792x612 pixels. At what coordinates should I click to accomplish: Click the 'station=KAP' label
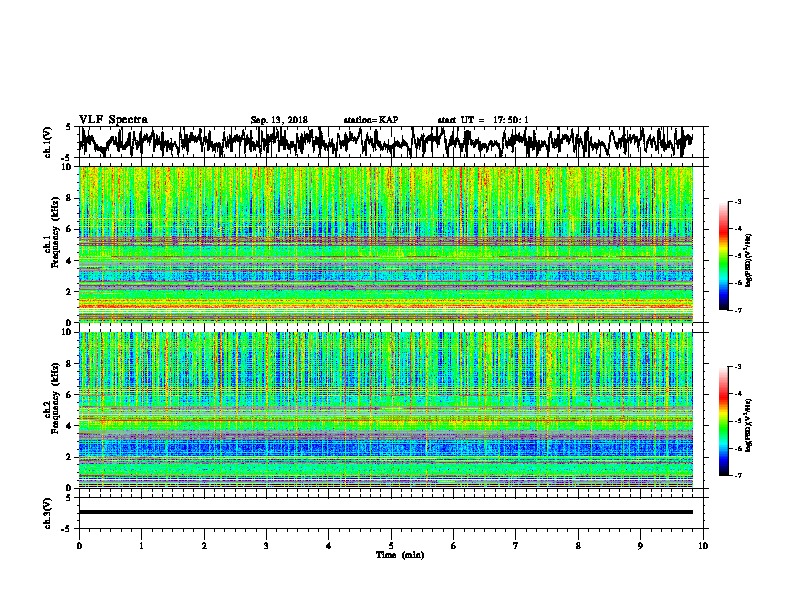371,120
